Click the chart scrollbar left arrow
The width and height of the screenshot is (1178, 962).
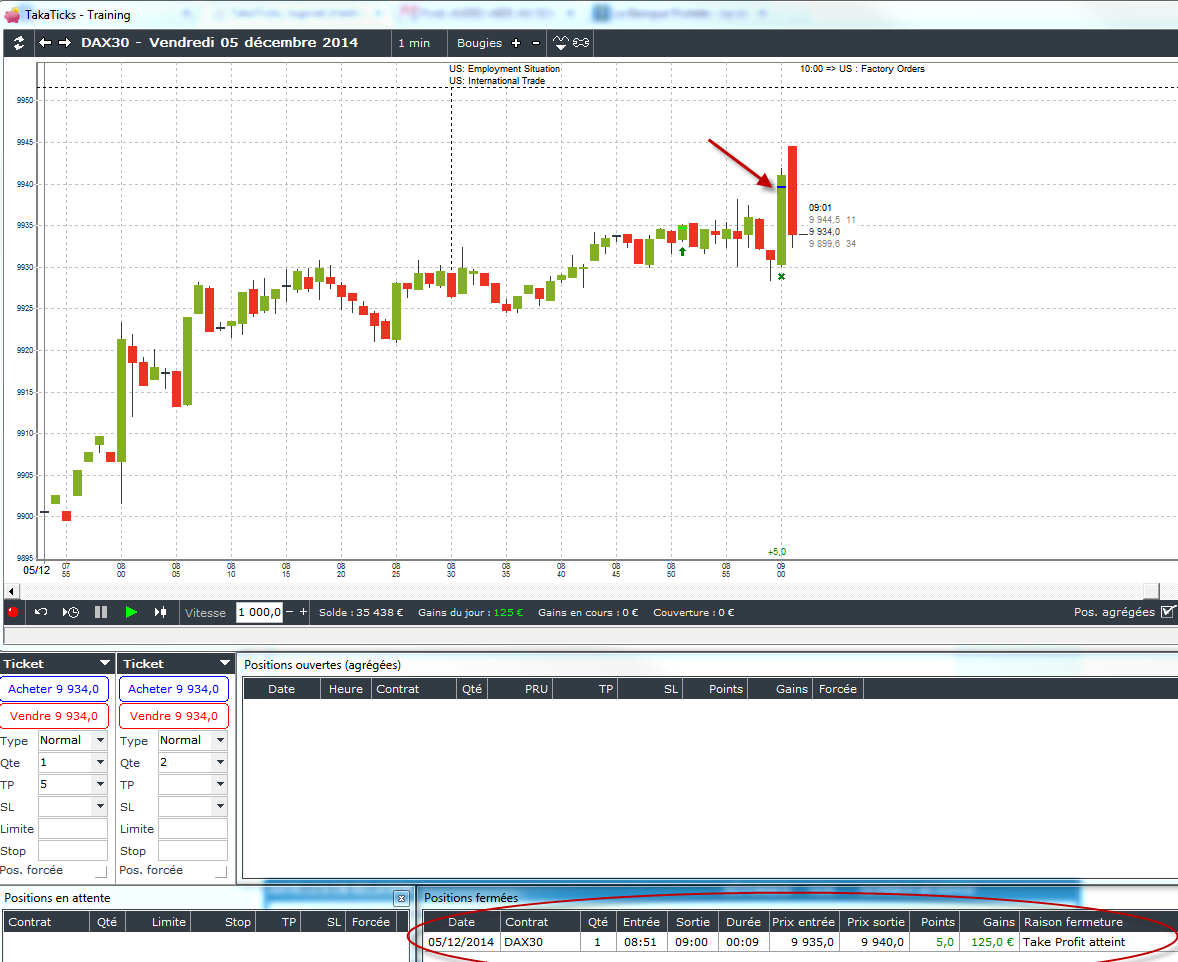pos(11,591)
